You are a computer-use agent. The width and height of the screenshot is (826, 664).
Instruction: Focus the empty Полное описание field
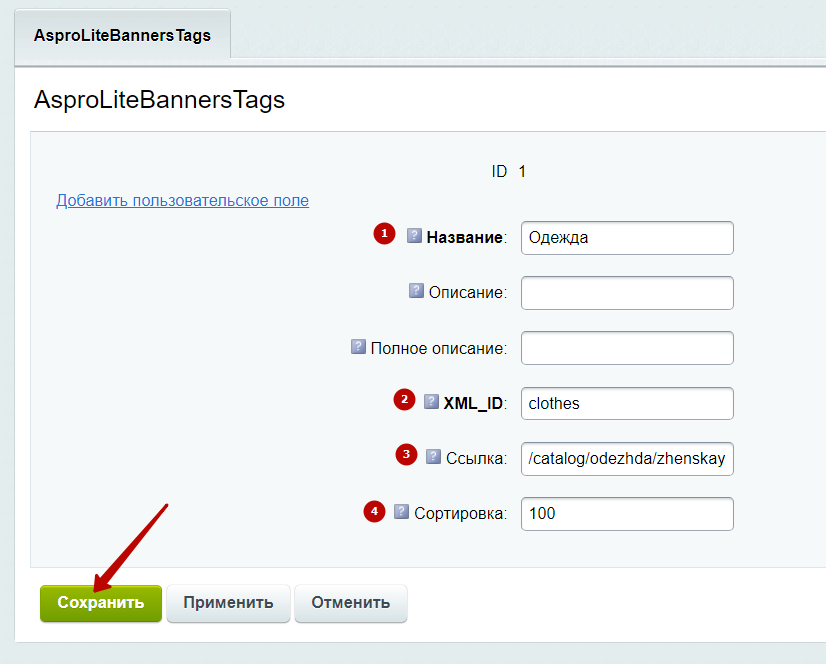click(627, 348)
